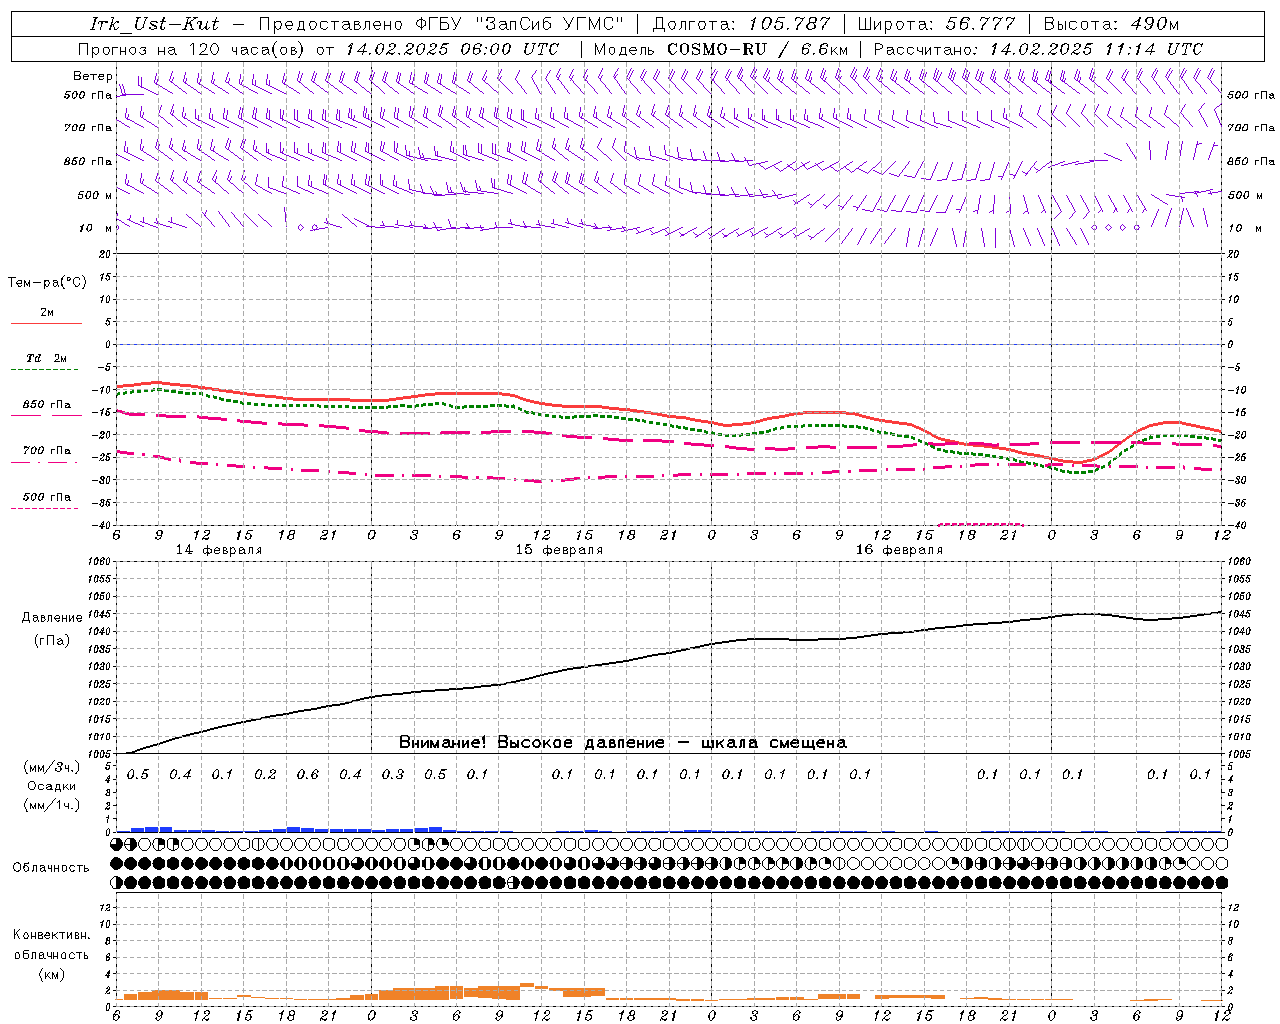Viewport: 1280px width, 1024px height.
Task: Click the date label 16 февраля
Action: click(899, 550)
